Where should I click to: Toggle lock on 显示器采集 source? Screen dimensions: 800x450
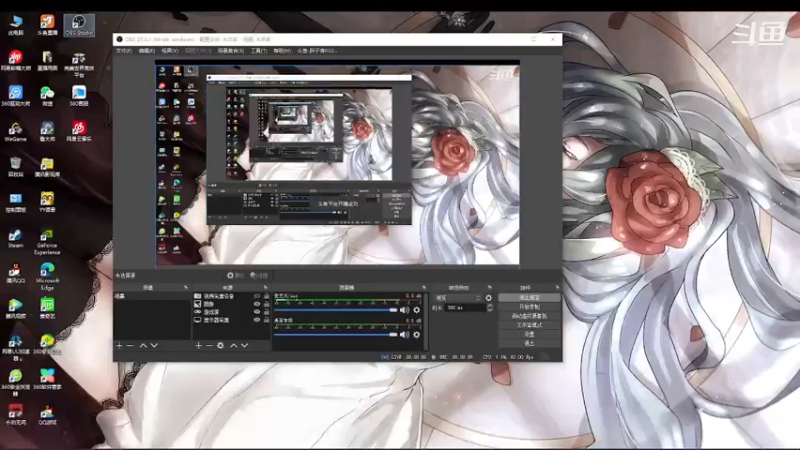tap(266, 320)
